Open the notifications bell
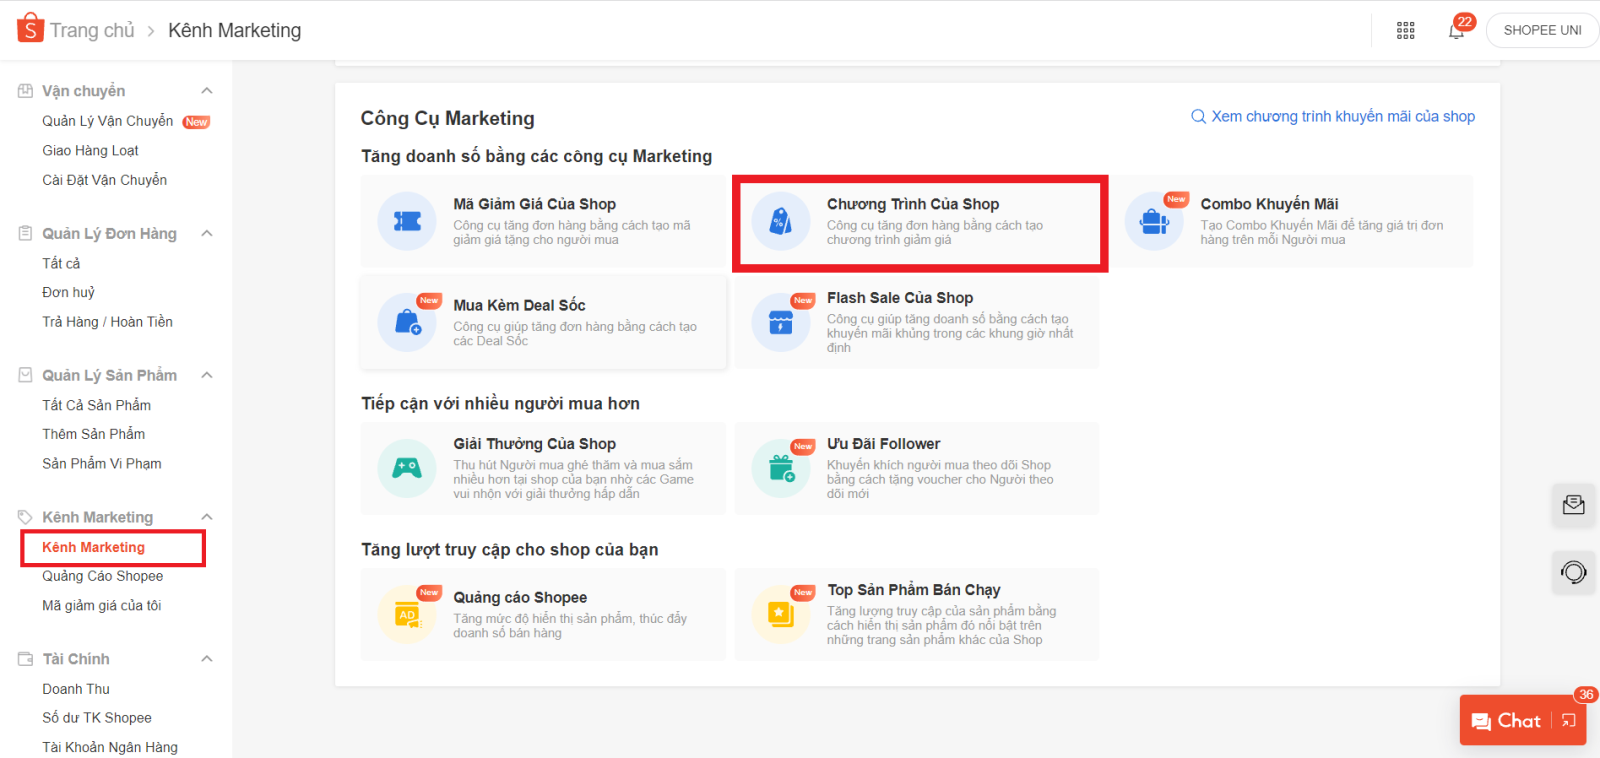The height and width of the screenshot is (758, 1600). [x=1456, y=31]
